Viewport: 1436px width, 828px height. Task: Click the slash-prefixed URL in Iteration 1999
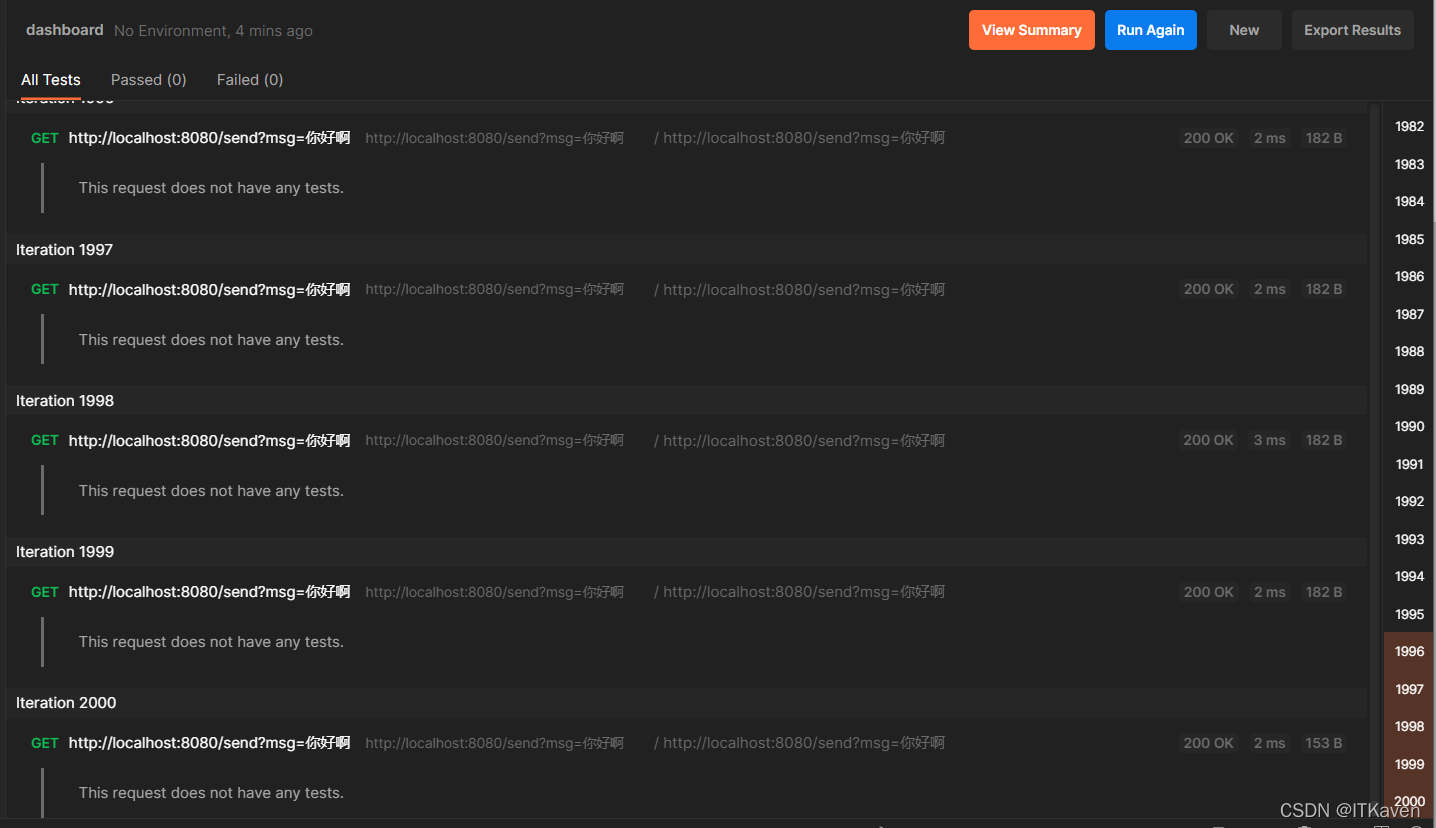(799, 592)
